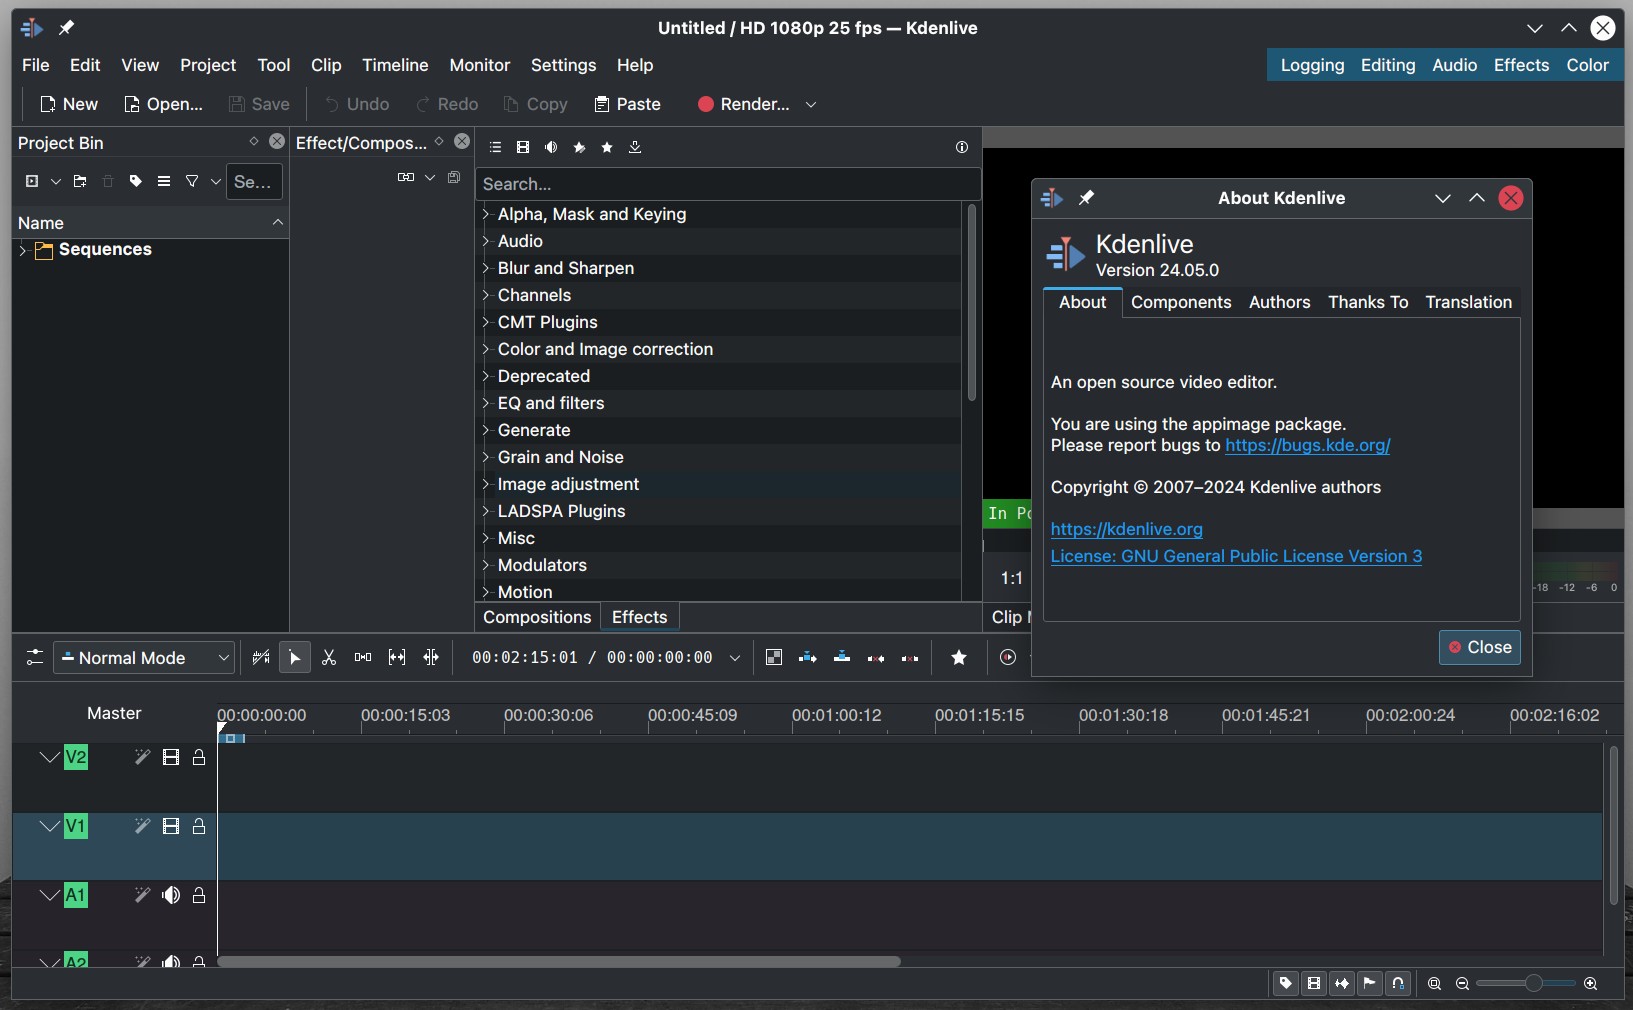
Task: Open the Monitor menu
Action: [480, 65]
